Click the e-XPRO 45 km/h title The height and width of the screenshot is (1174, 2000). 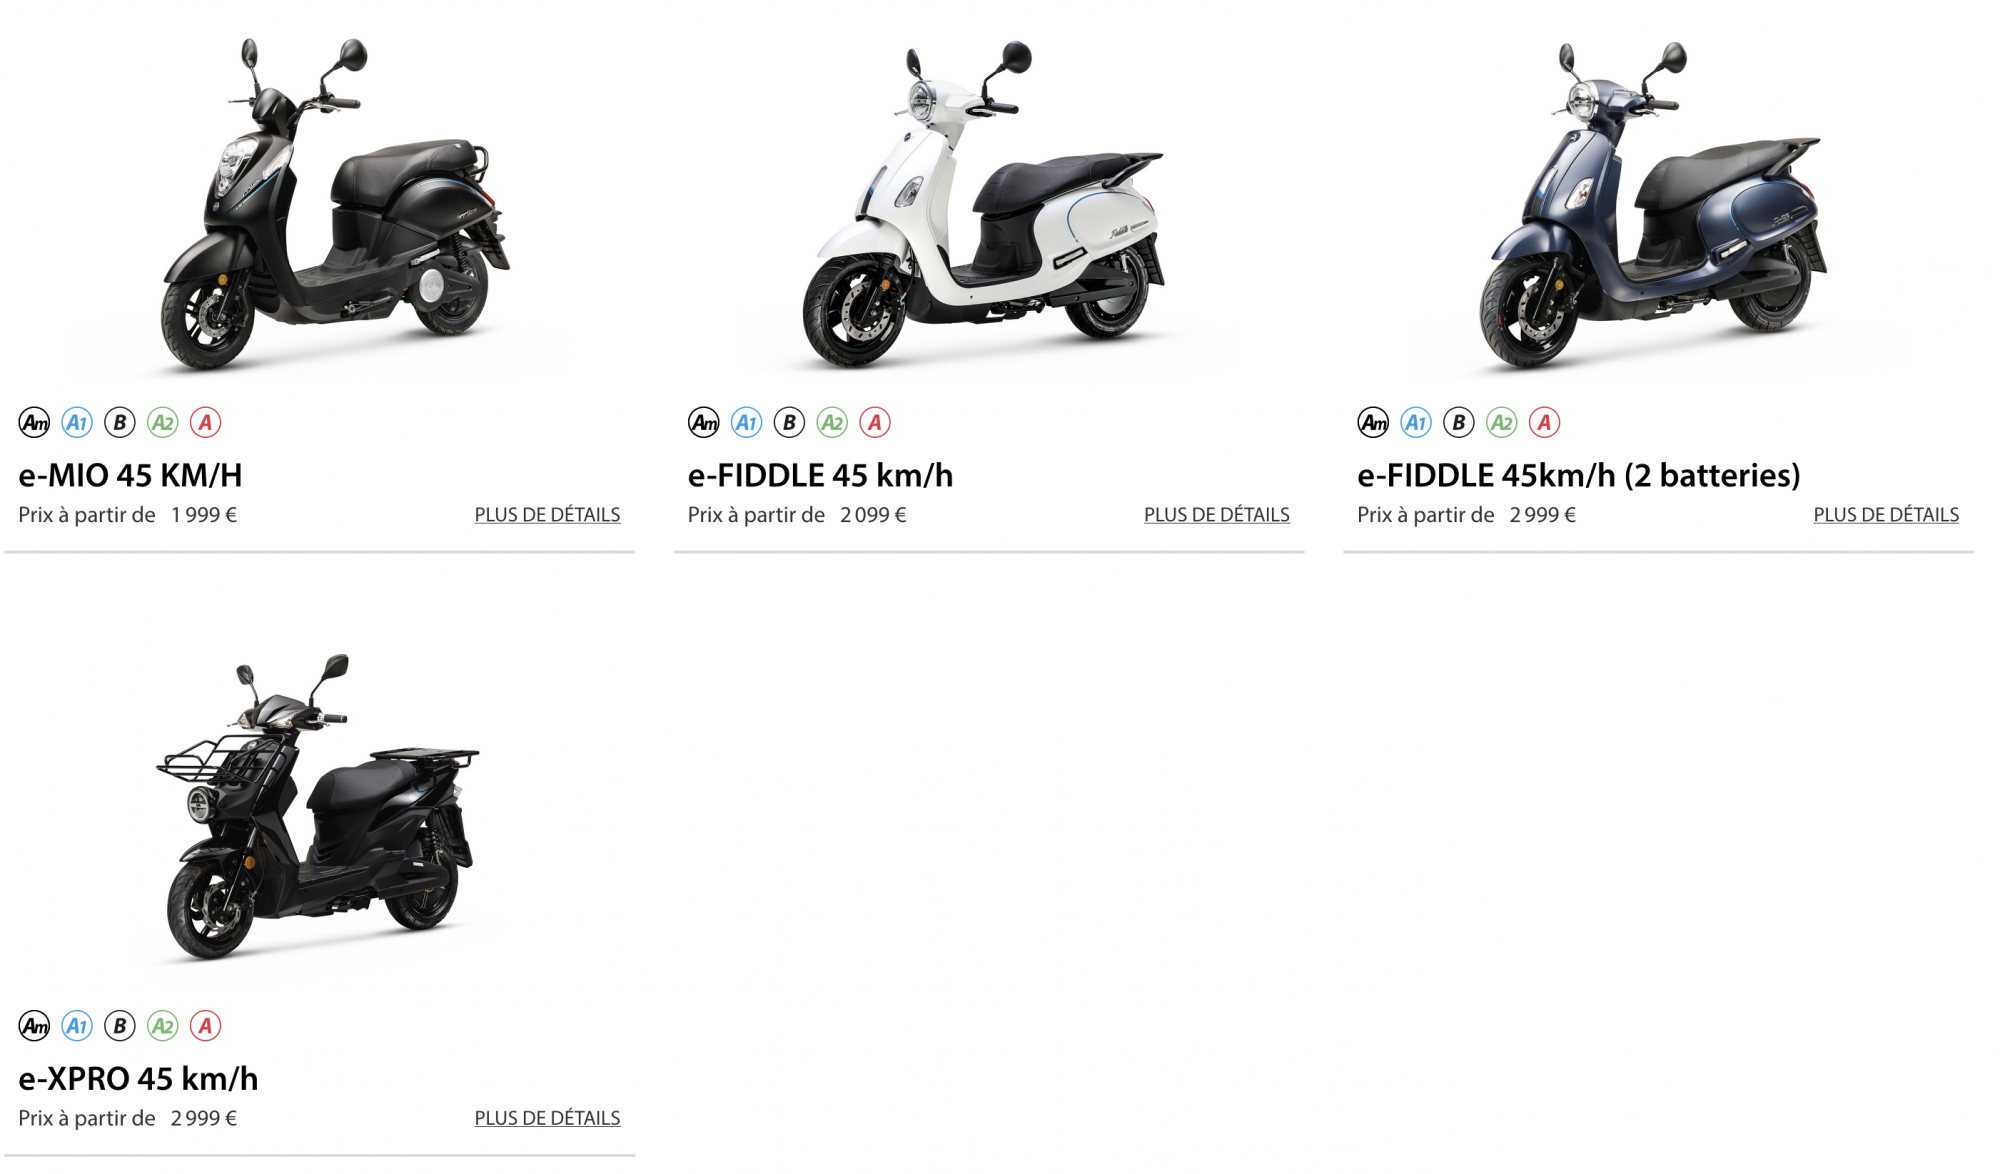click(x=138, y=1078)
